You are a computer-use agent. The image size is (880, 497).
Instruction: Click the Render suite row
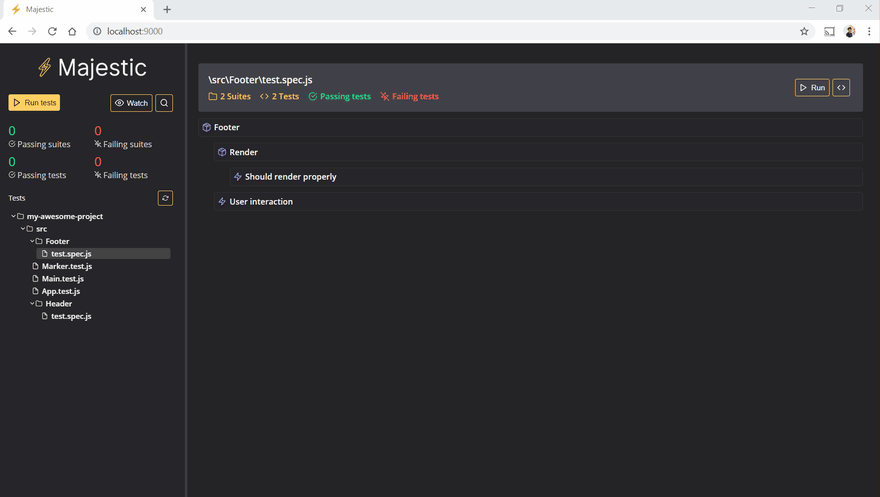pyautogui.click(x=538, y=152)
